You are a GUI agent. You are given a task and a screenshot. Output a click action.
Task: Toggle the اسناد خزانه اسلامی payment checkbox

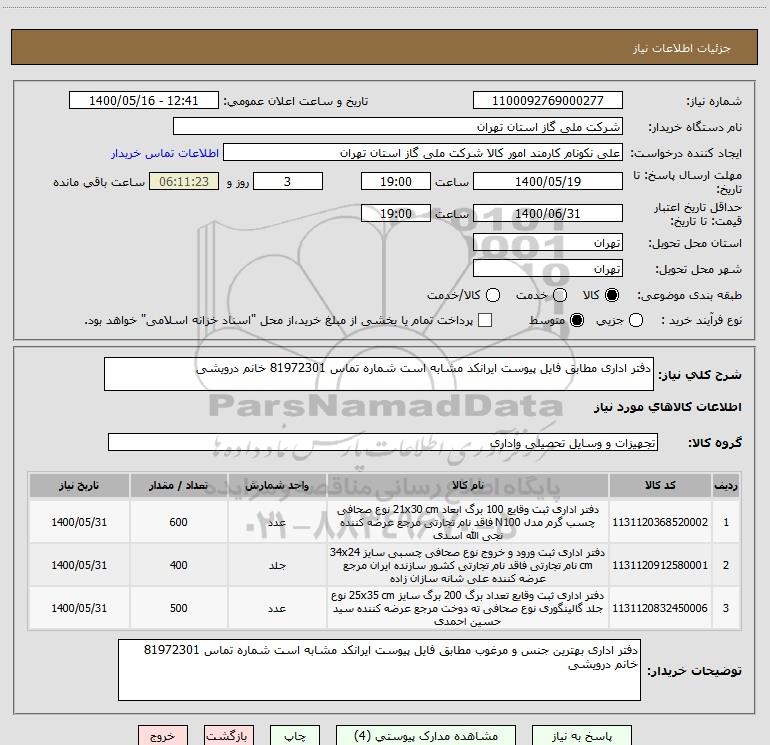(x=485, y=320)
